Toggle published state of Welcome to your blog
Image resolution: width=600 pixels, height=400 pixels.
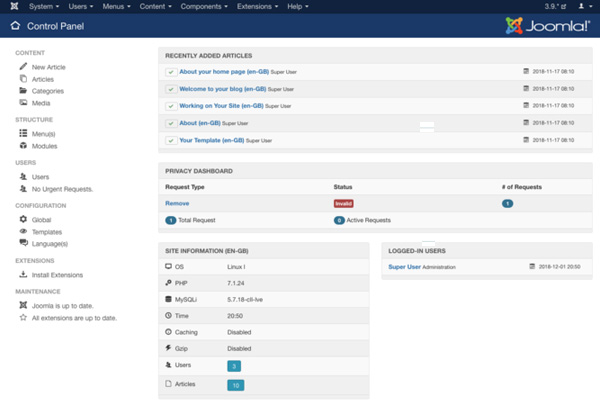pyautogui.click(x=171, y=89)
